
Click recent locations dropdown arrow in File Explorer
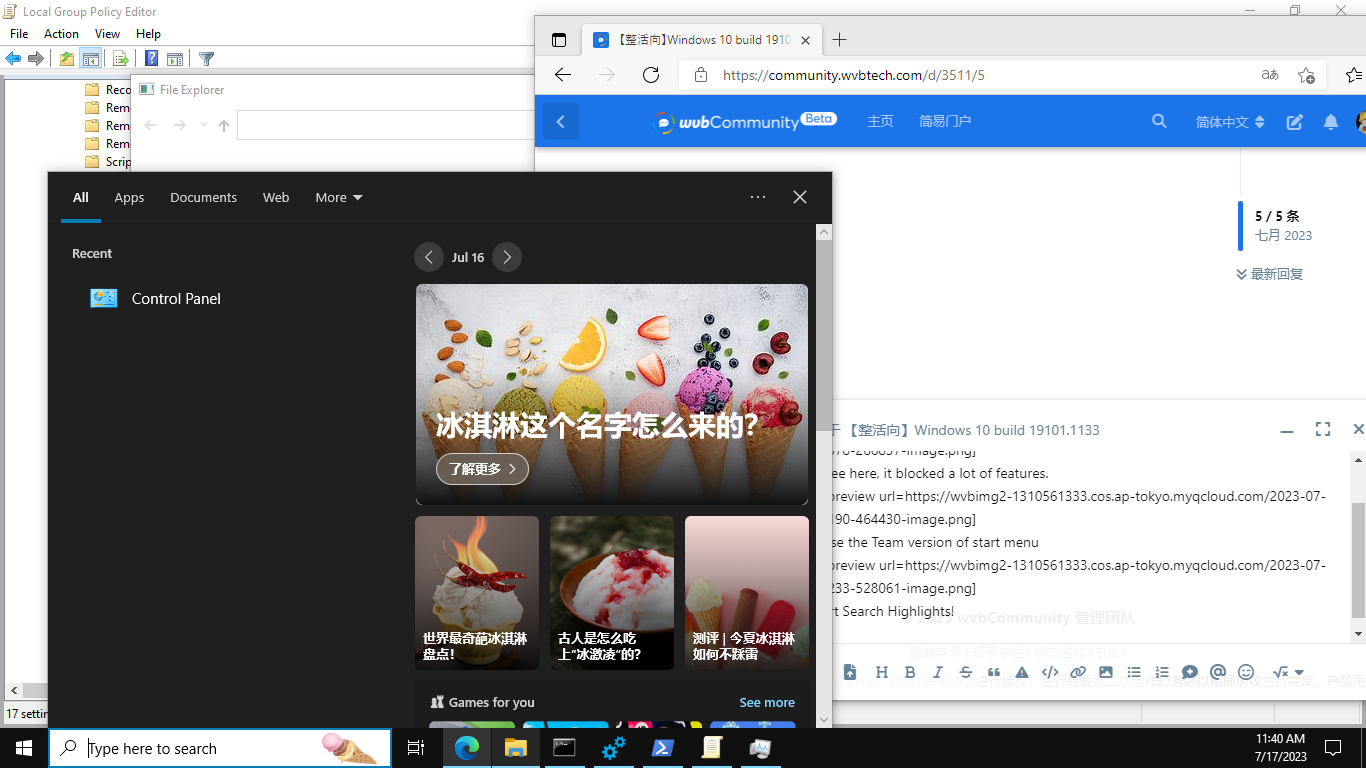click(203, 125)
